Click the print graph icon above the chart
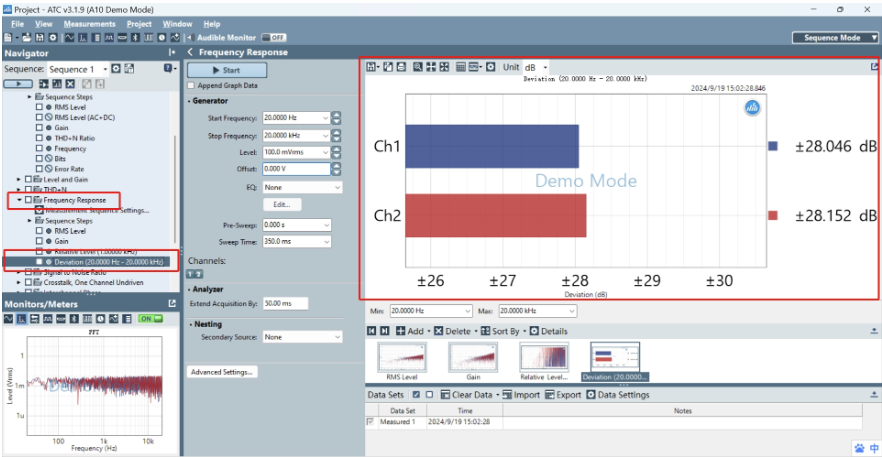This screenshot has height=457, width=882. pos(401,67)
